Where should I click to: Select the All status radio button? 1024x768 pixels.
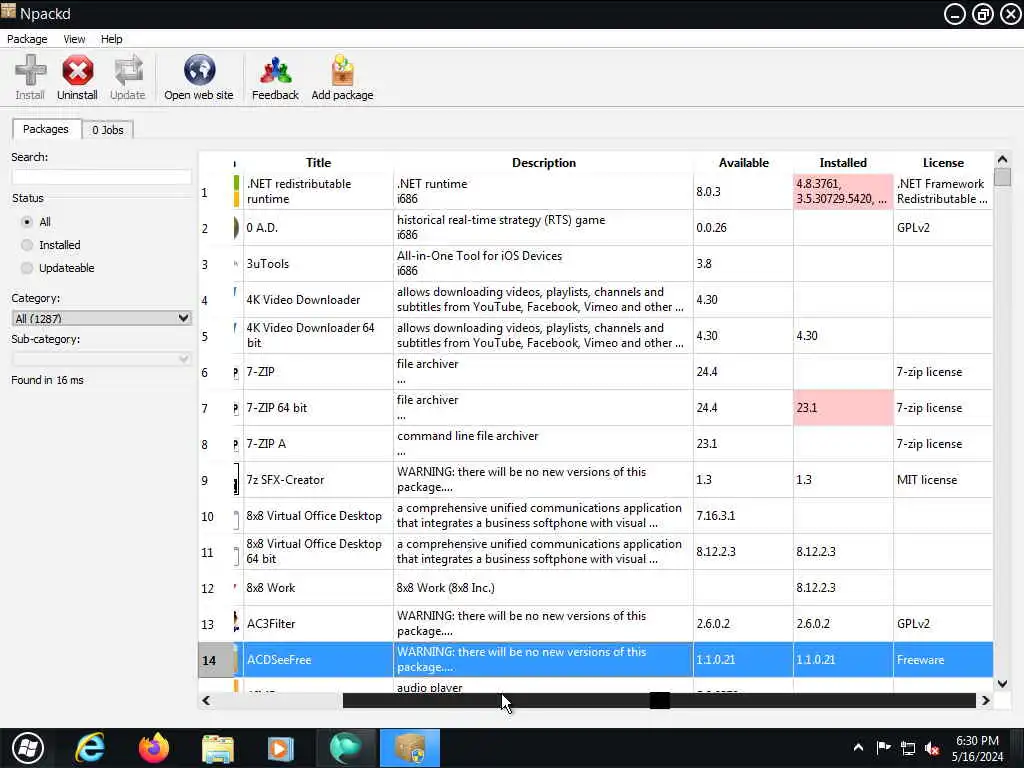[x=27, y=222]
